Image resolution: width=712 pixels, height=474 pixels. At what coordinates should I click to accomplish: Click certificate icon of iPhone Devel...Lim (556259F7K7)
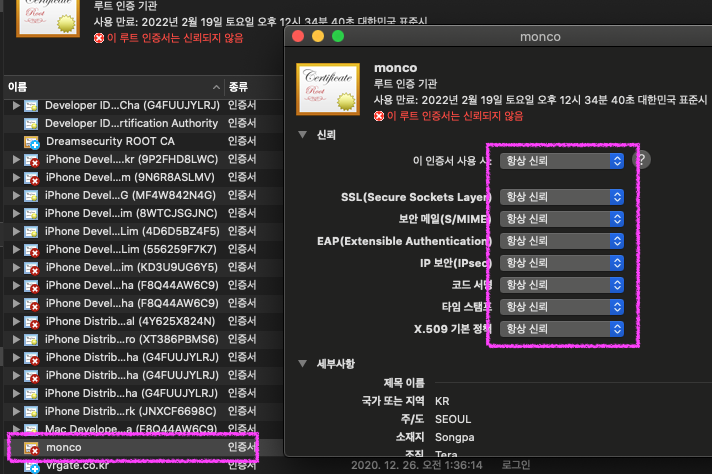(31, 250)
